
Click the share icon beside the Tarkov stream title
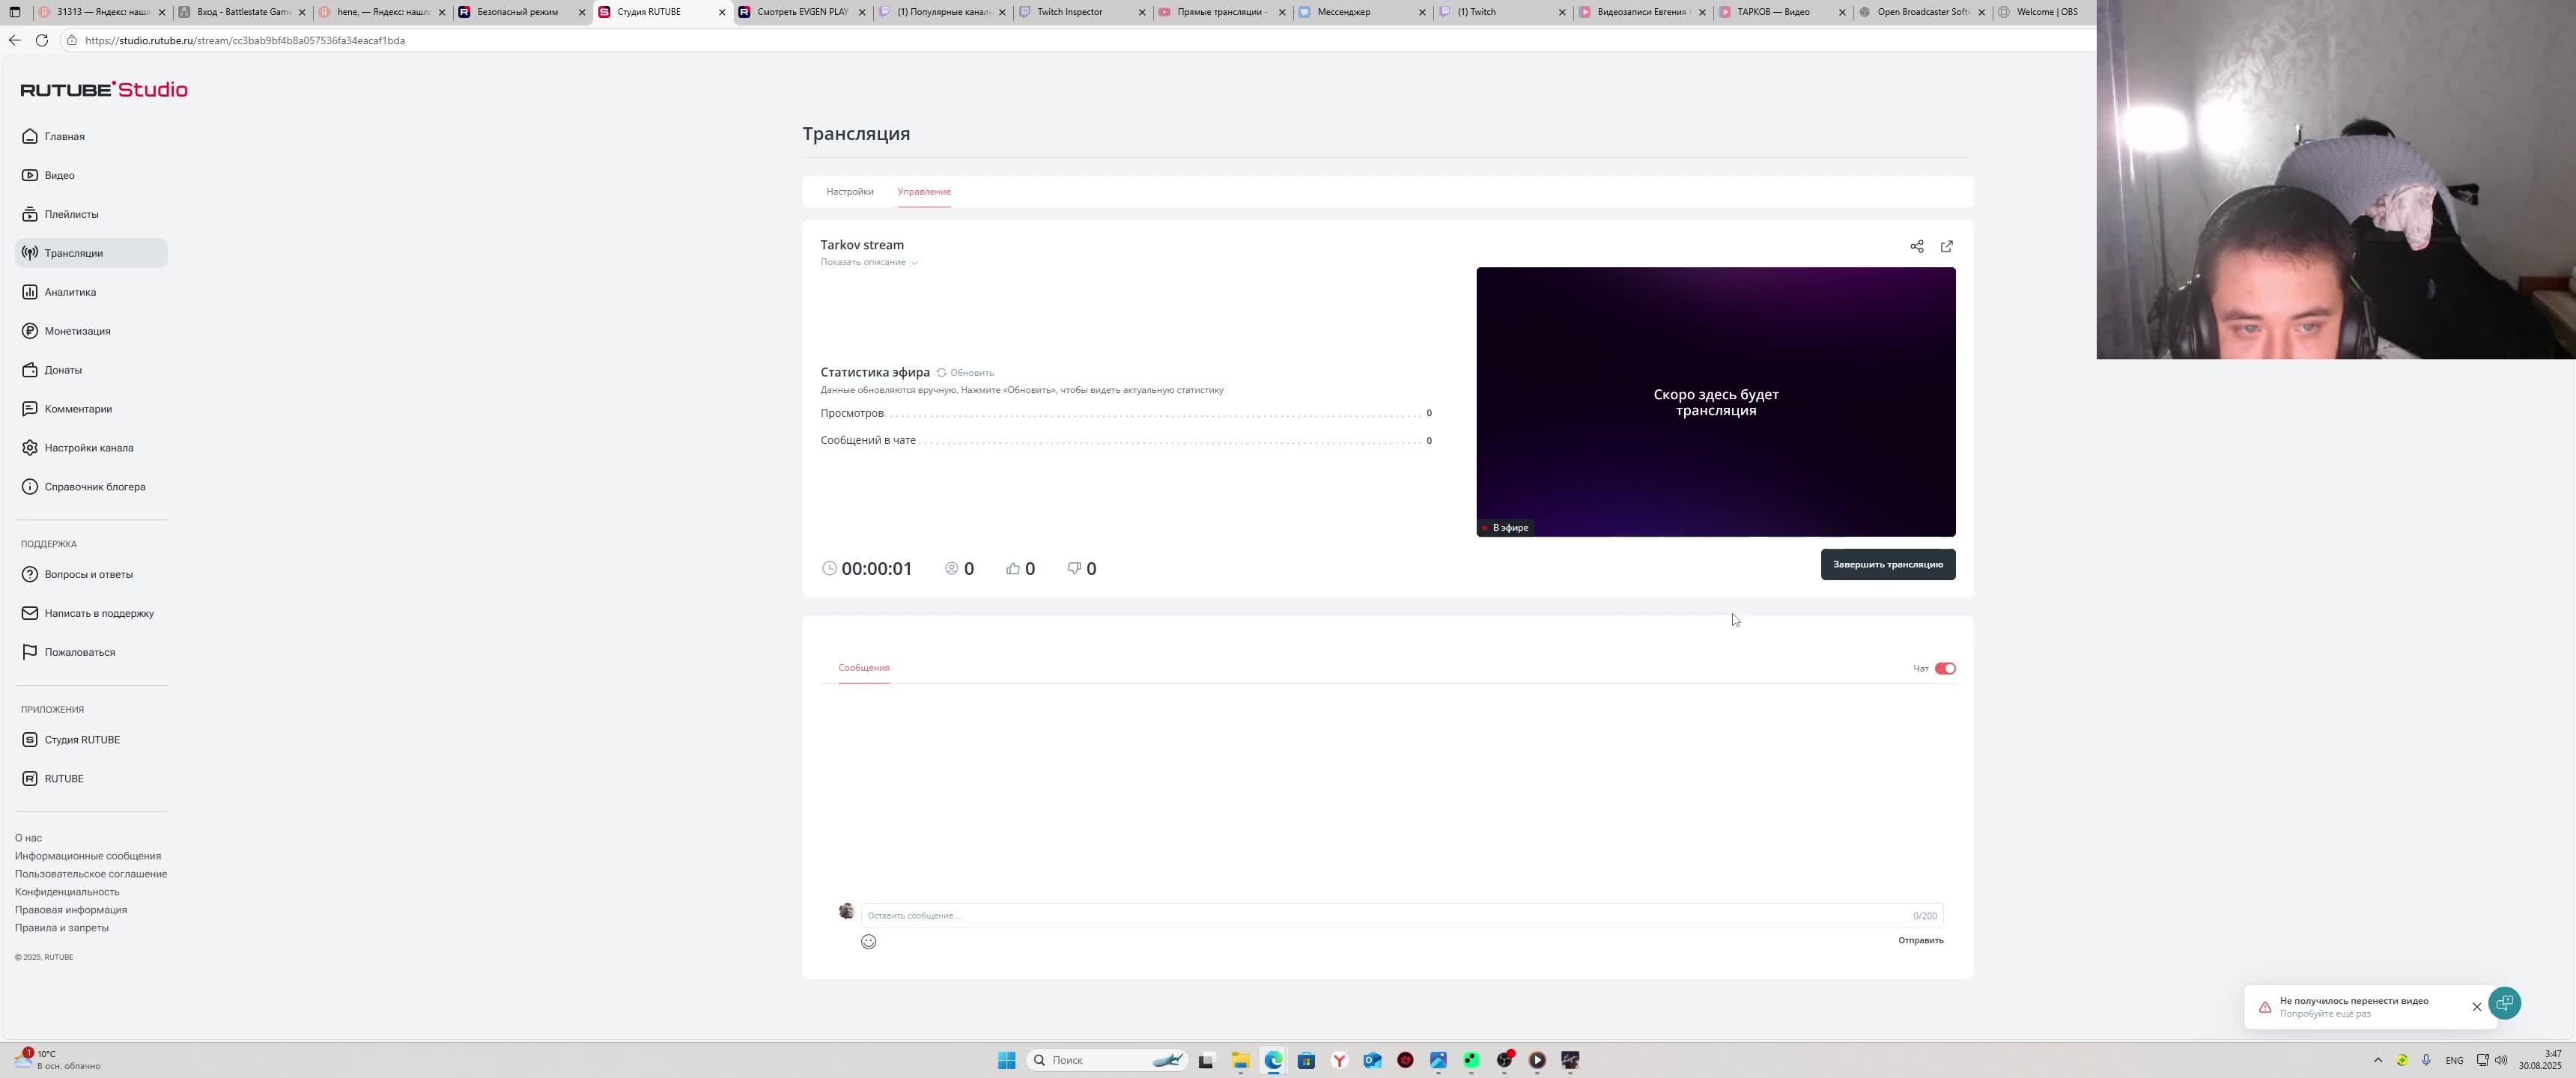coord(1916,246)
